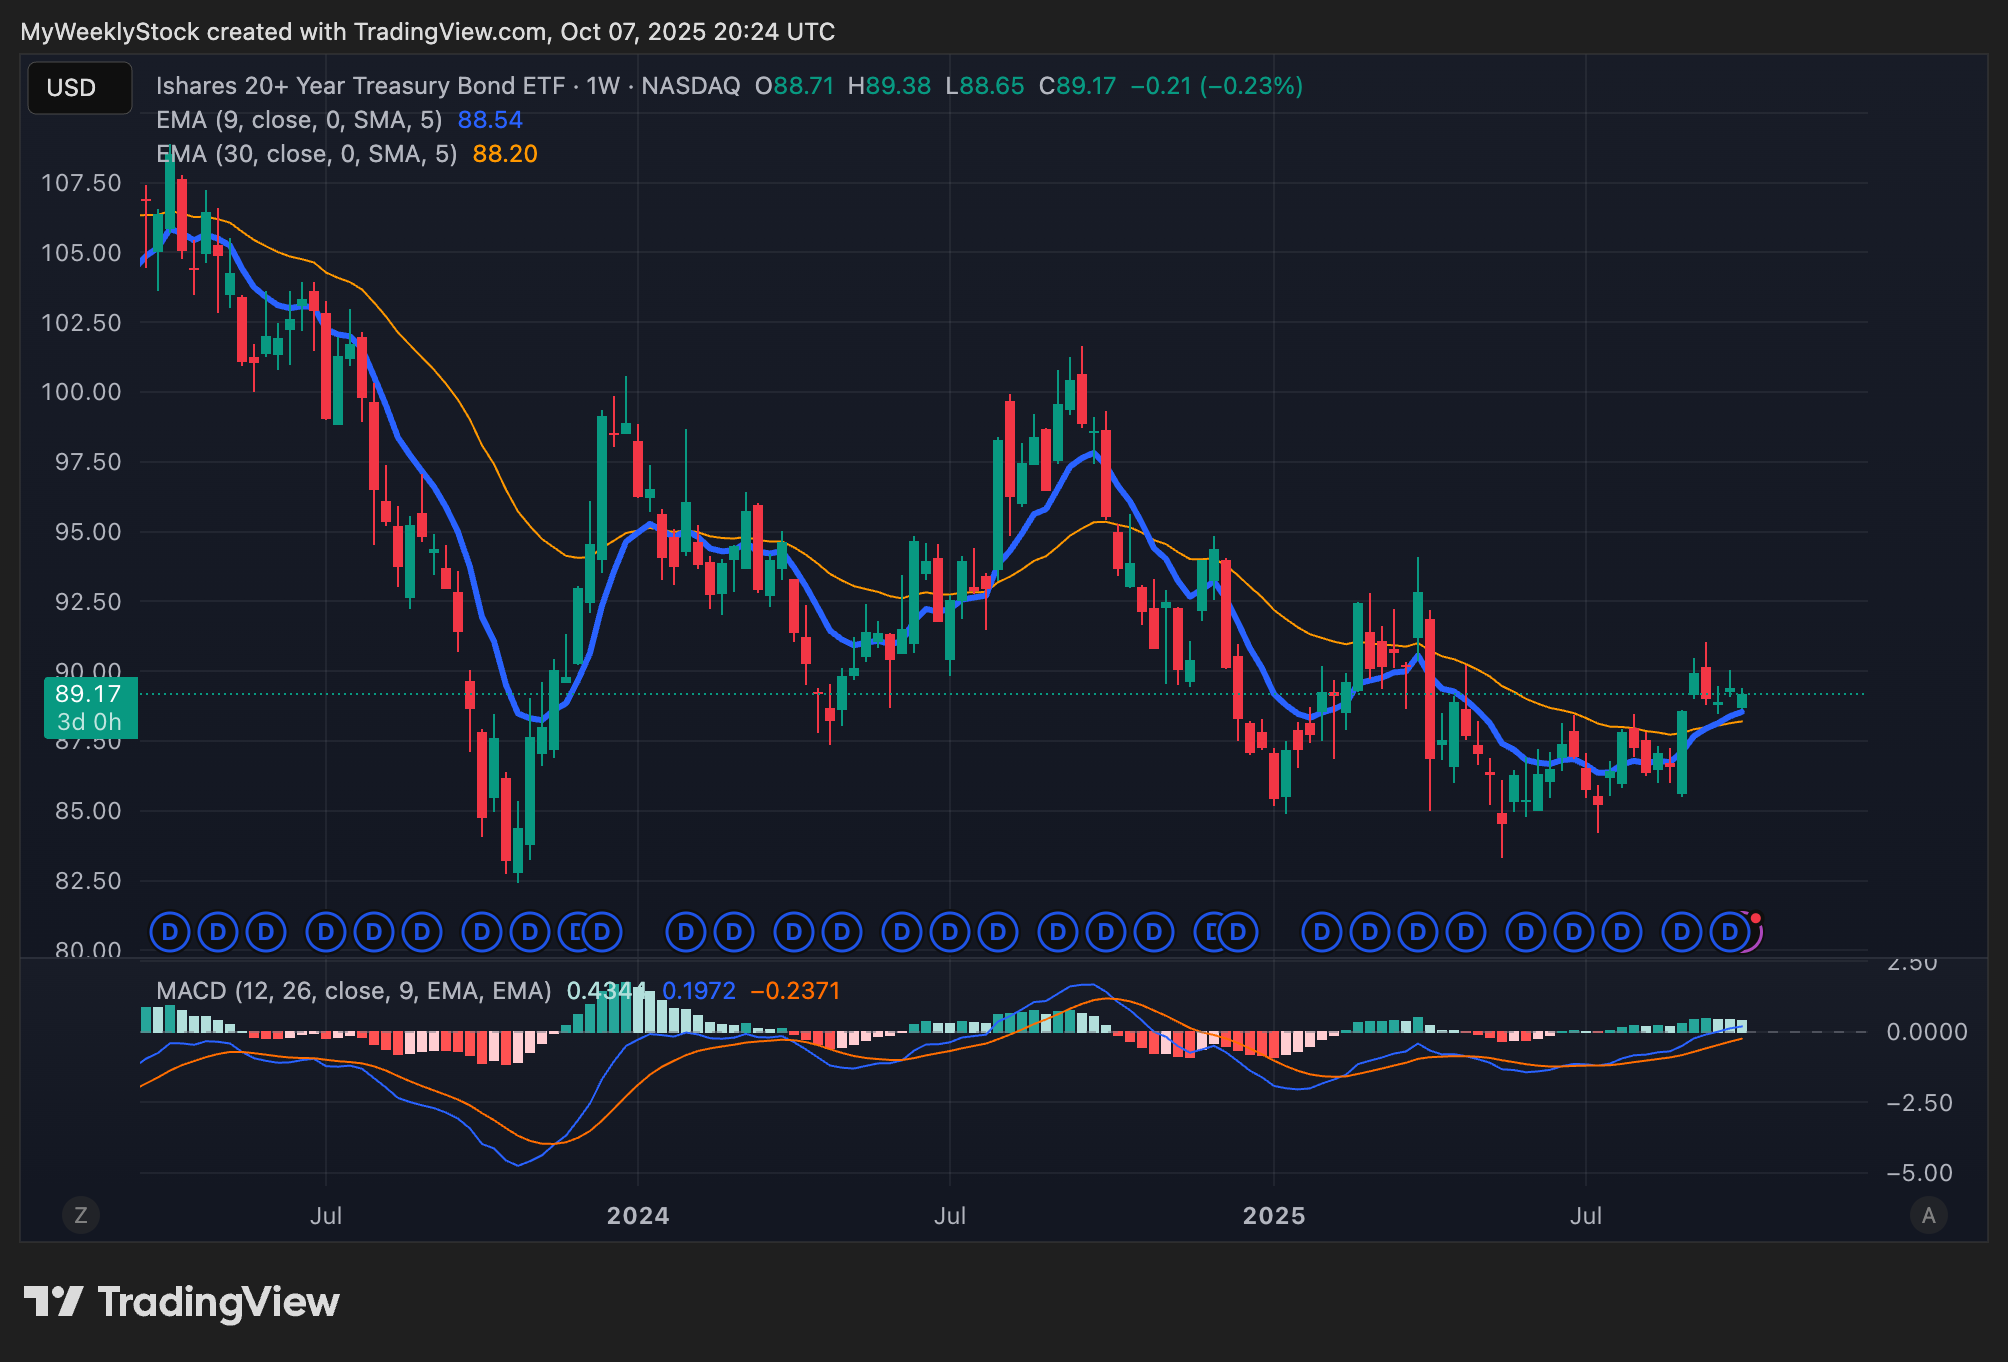The width and height of the screenshot is (2008, 1362).
Task: Click the TradingView logo
Action: 182,1302
